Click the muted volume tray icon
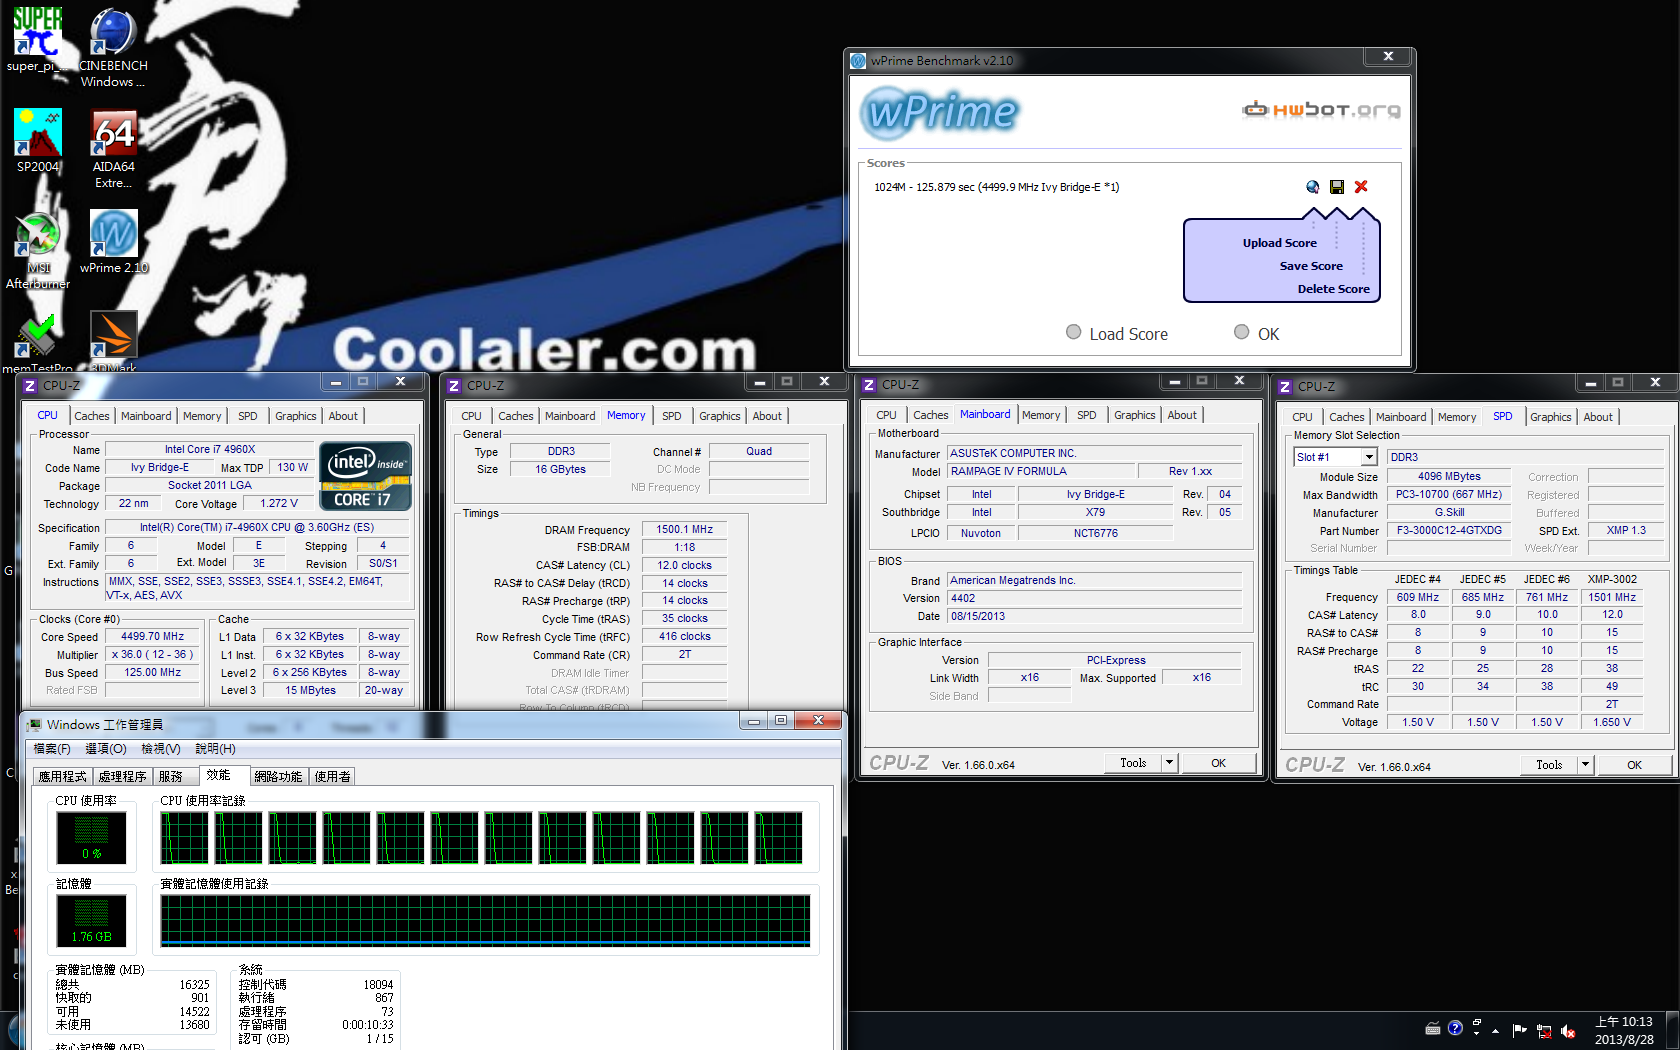Screen dimensions: 1680x1050 pyautogui.click(x=1568, y=1031)
